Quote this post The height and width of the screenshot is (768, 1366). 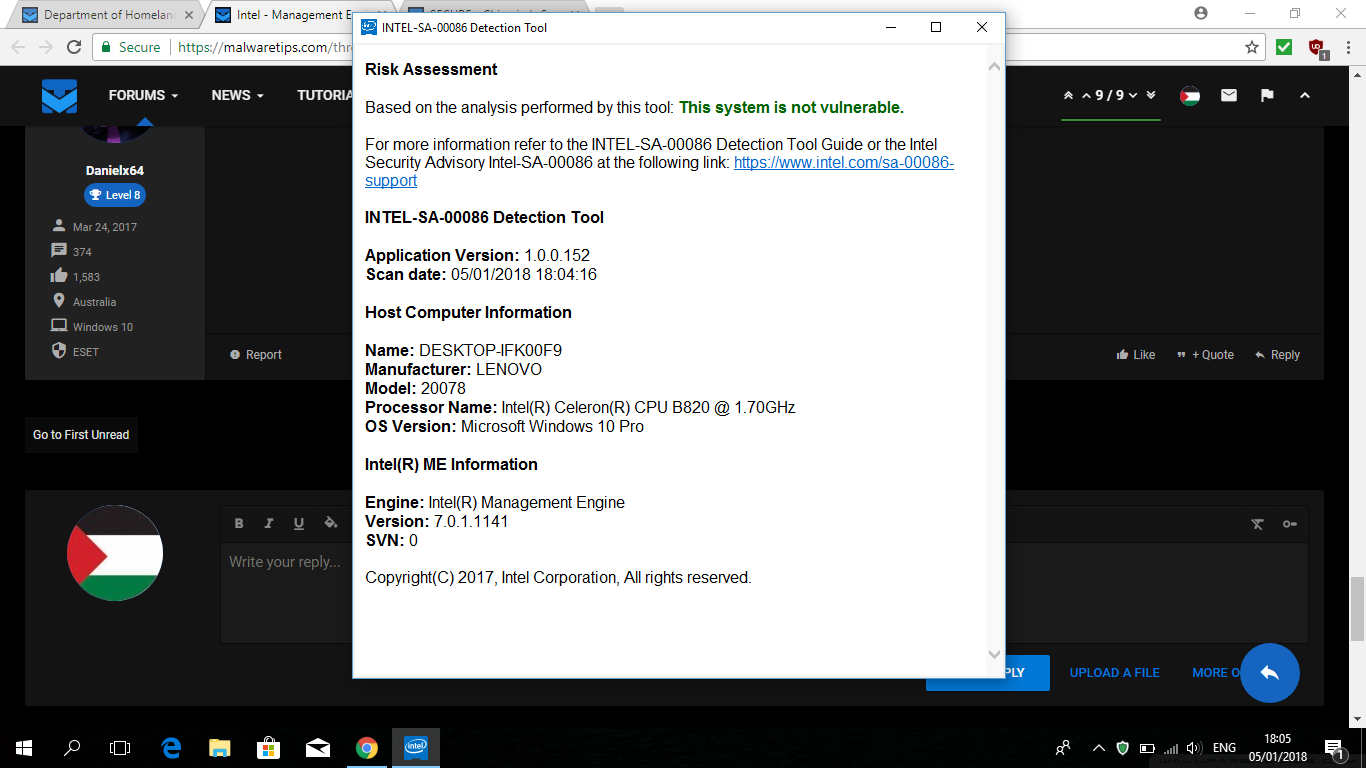pyautogui.click(x=1205, y=355)
